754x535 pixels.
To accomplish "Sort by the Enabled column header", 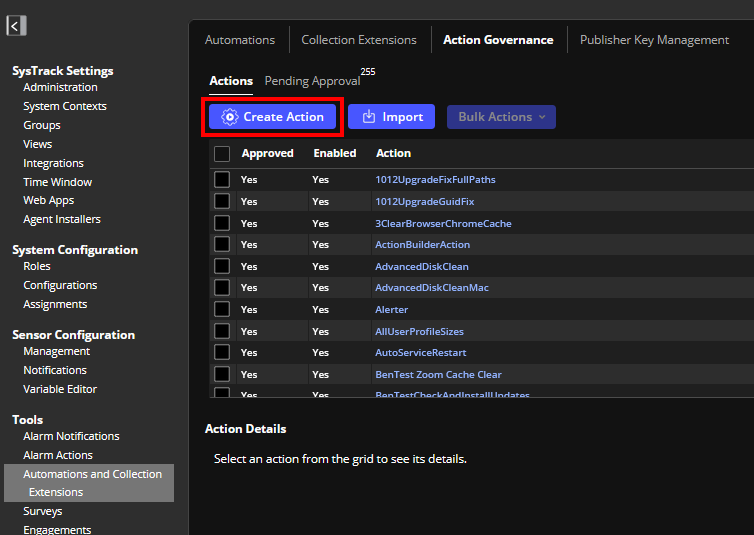I will click(334, 154).
